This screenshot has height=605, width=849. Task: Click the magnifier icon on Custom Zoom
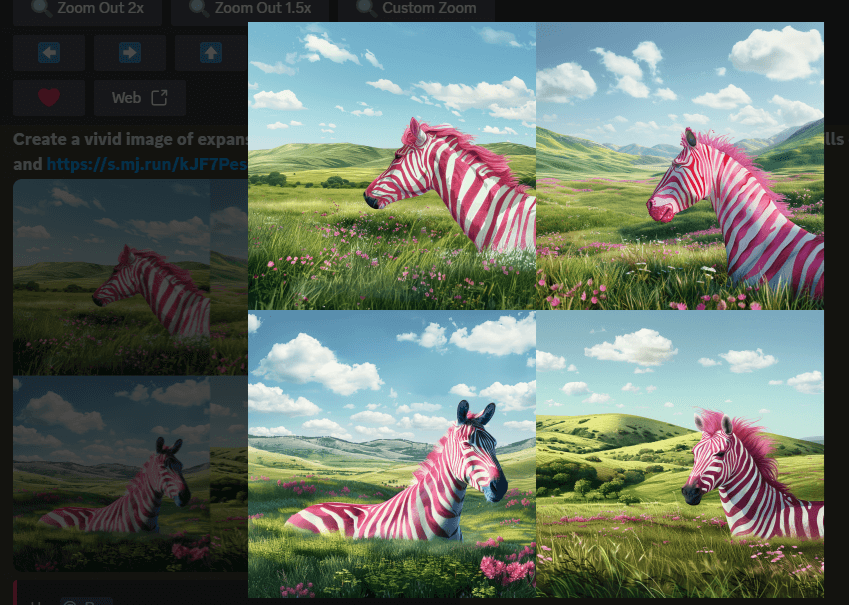(x=367, y=8)
